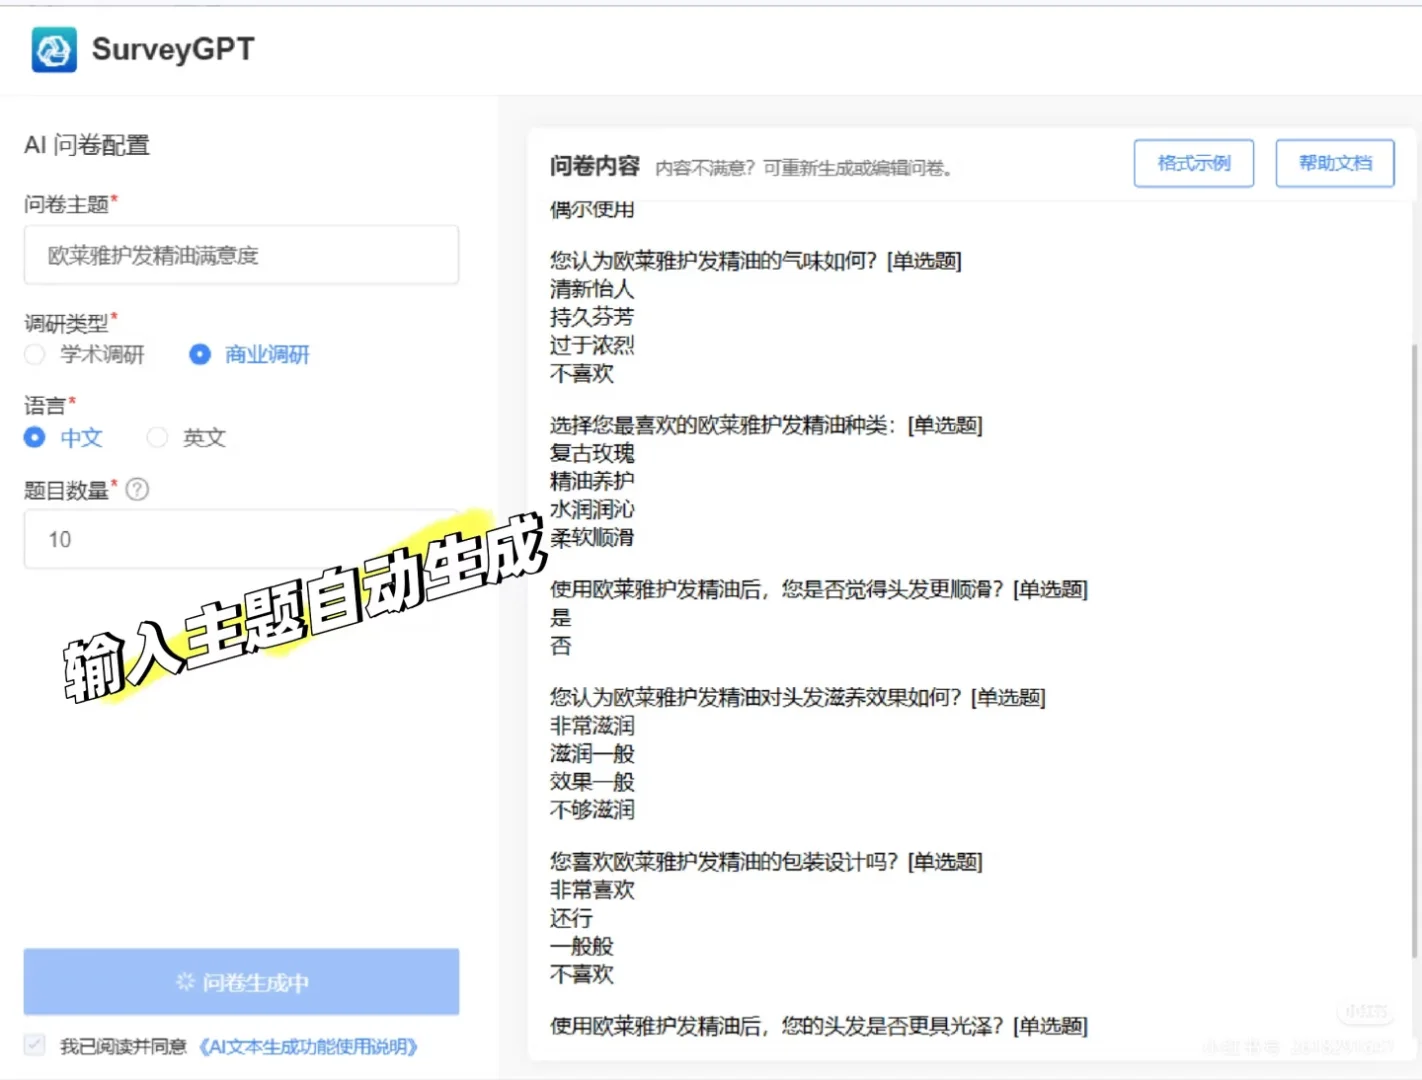1422x1080 pixels.
Task: Choose 英文 as the survey language
Action: [157, 437]
